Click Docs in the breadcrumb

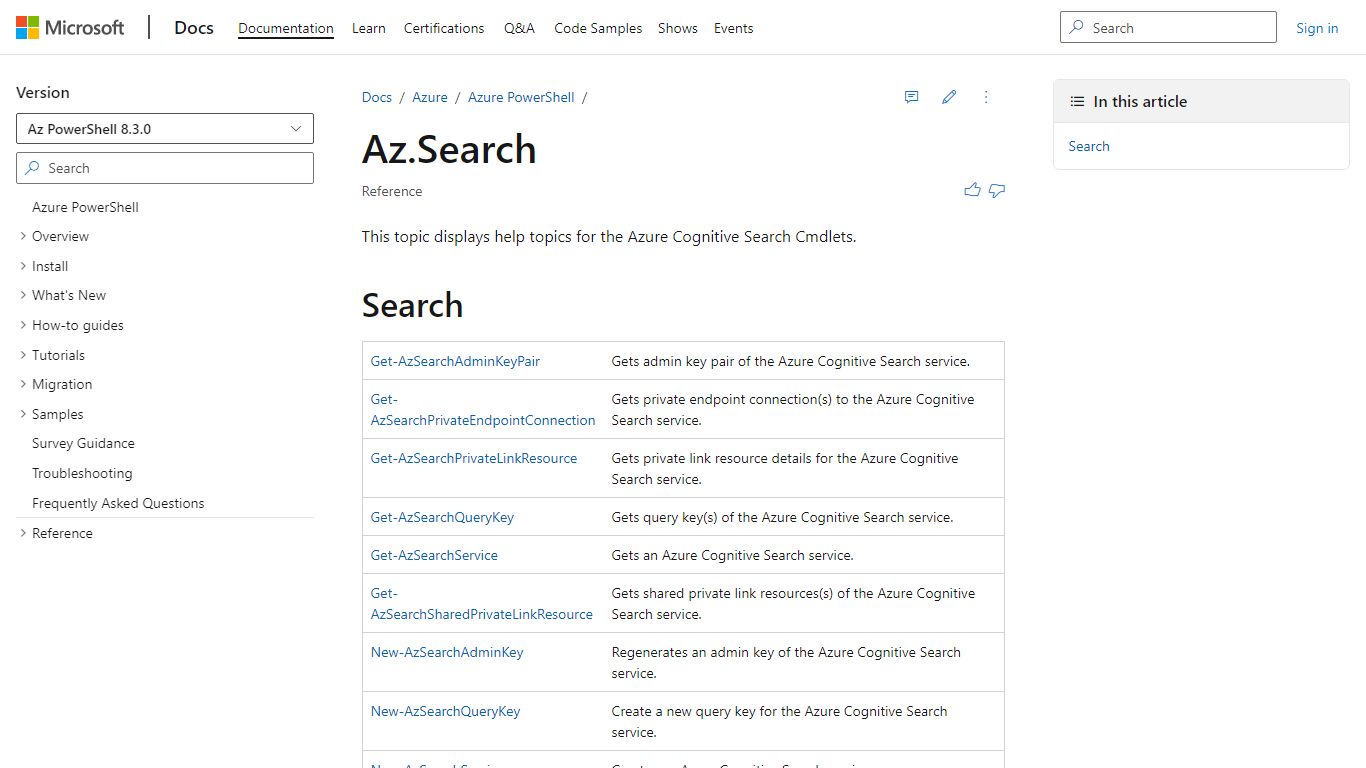tap(377, 97)
